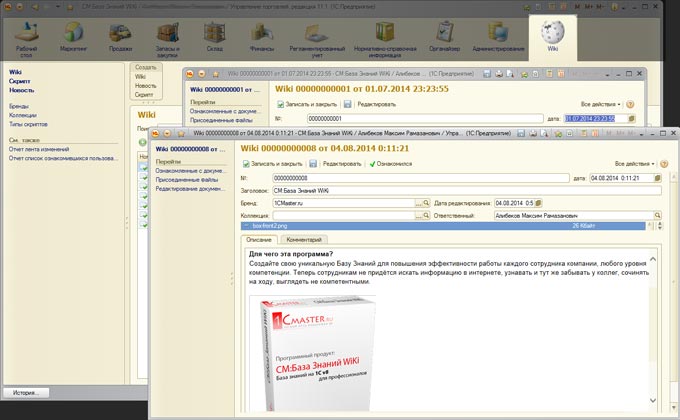Create Скрипт from Создать panel

point(144,95)
